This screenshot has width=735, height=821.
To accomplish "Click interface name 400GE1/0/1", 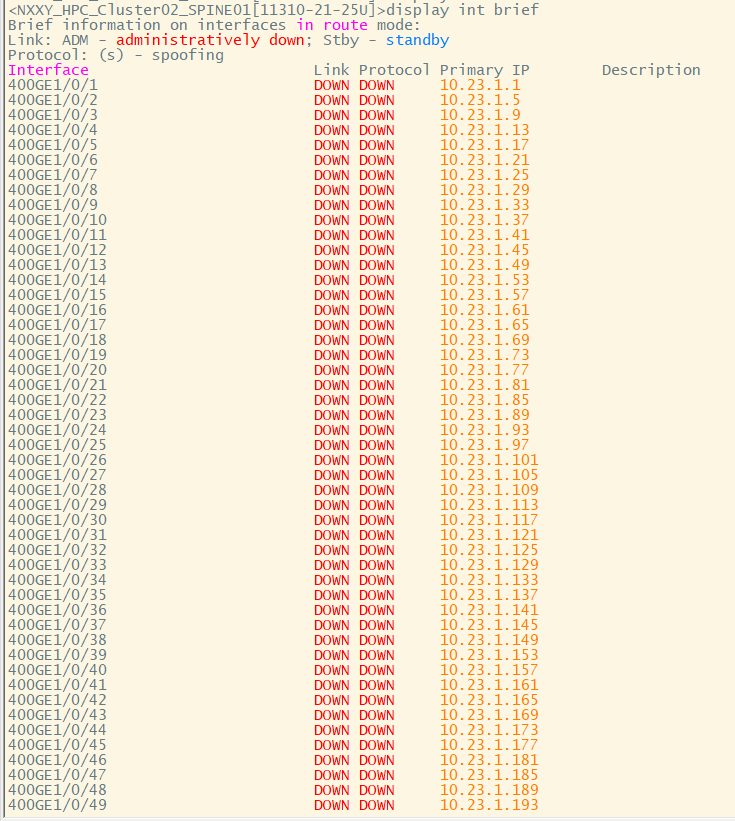I will tap(52, 85).
